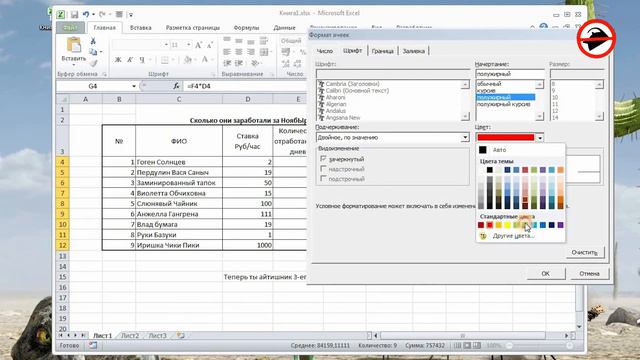Viewport: 640px width, 360px height.
Task: Open the ribbon font size dropdown arrow
Action: click(x=188, y=44)
